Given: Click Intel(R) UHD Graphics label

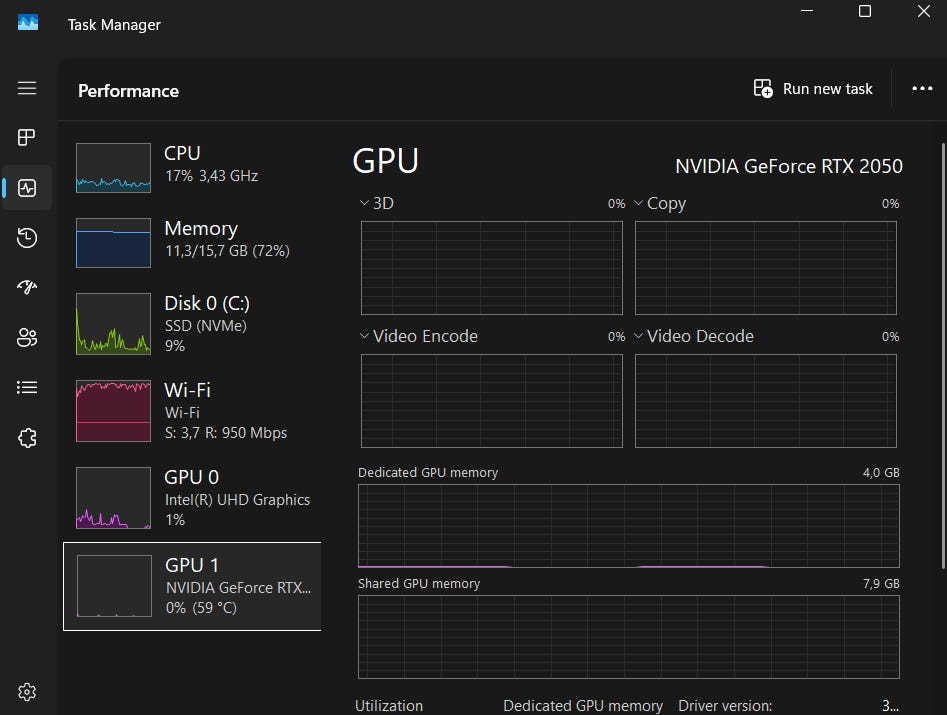Looking at the screenshot, I should click(x=237, y=500).
